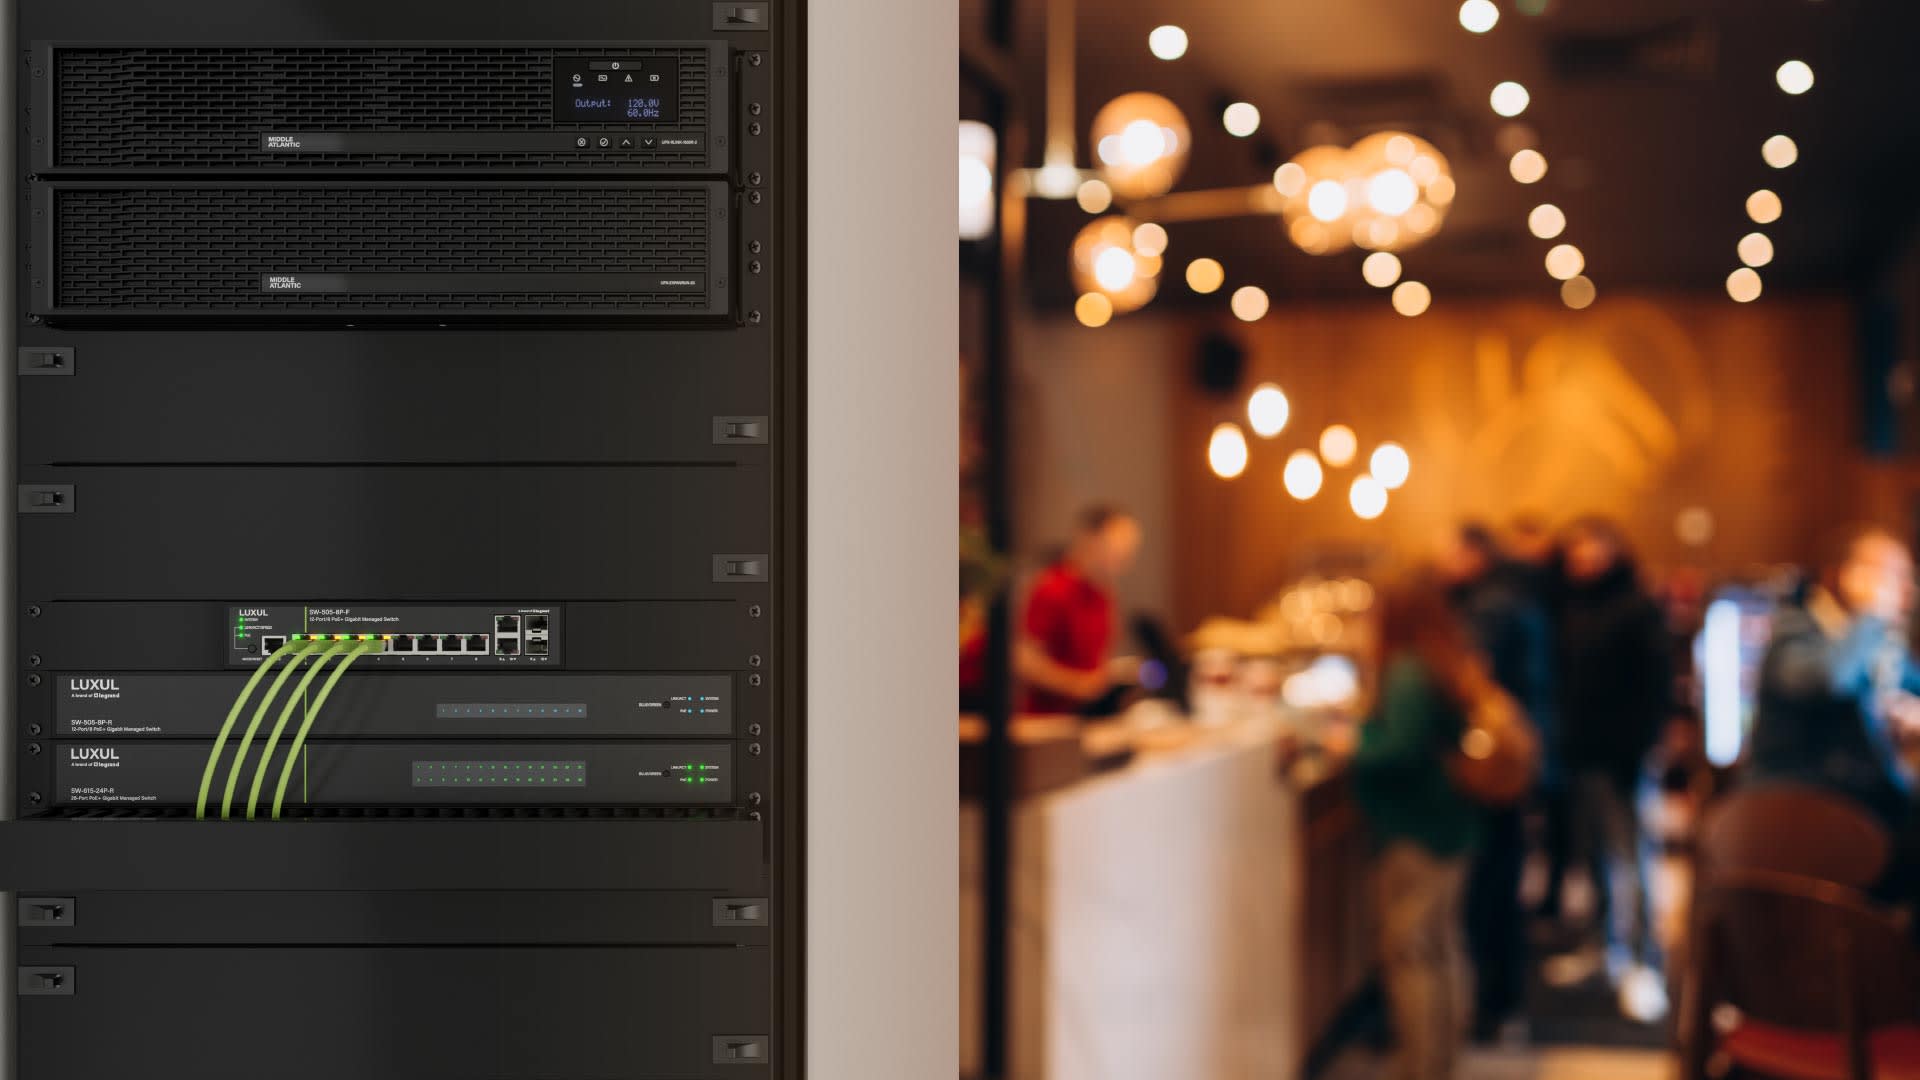1920x1080 pixels.
Task: Click the UPS battery level icon
Action: (654, 78)
